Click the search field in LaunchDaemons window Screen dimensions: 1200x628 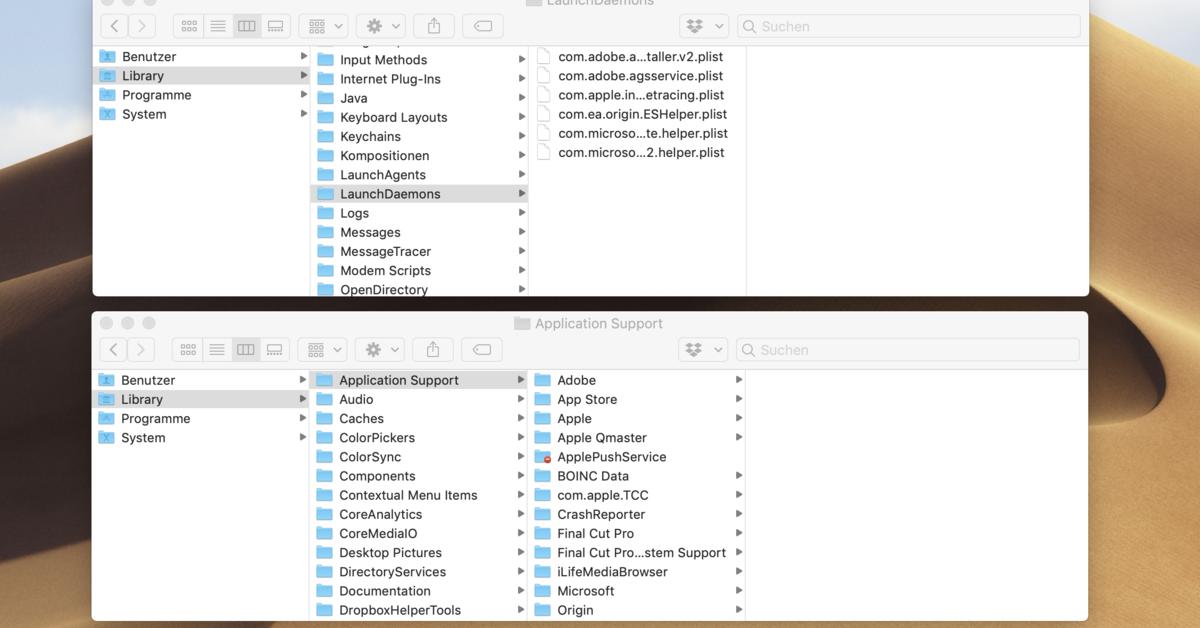pyautogui.click(x=909, y=26)
